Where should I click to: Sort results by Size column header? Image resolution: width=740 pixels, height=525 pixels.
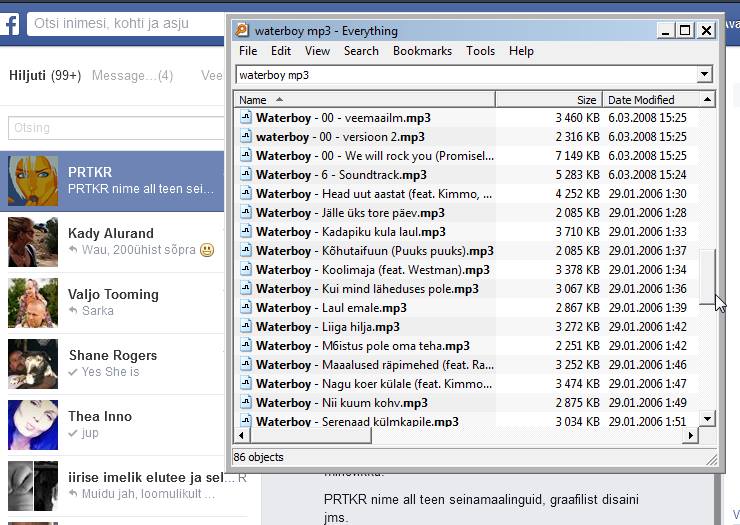[x=549, y=100]
